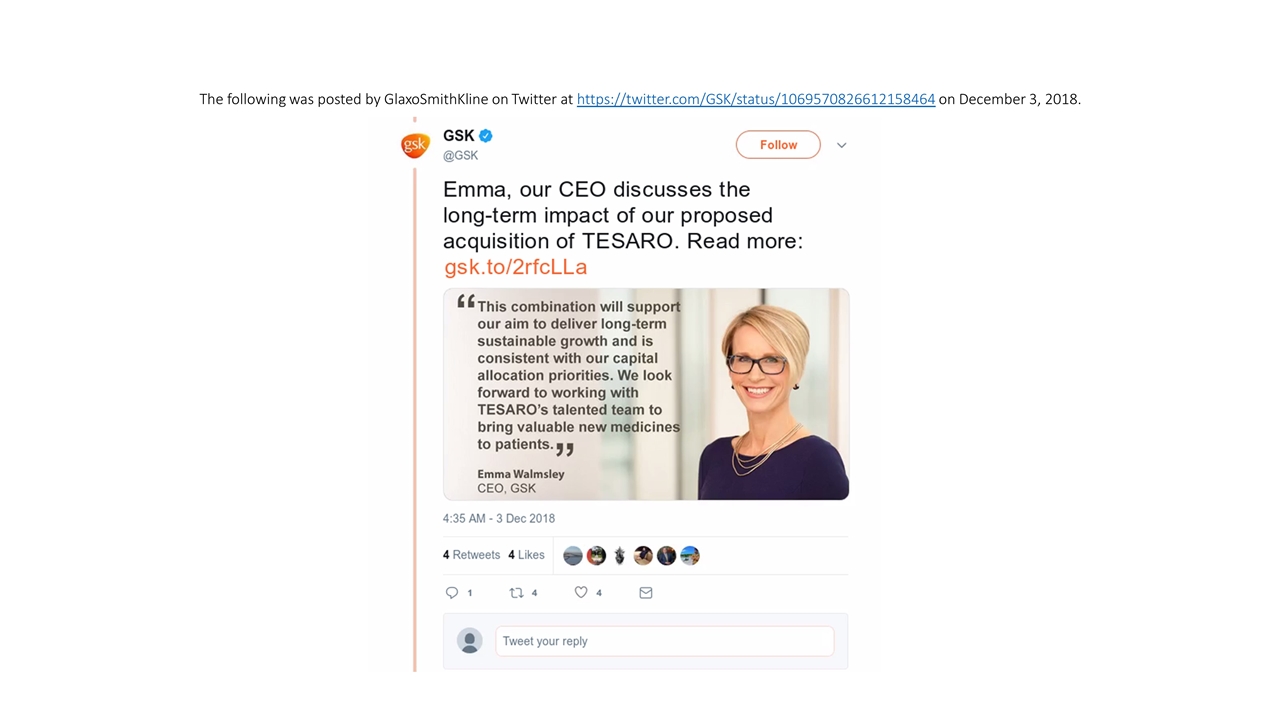Screen dimensions: 1280x720
Task: View the 4 Retweets list
Action: pyautogui.click(x=471, y=555)
